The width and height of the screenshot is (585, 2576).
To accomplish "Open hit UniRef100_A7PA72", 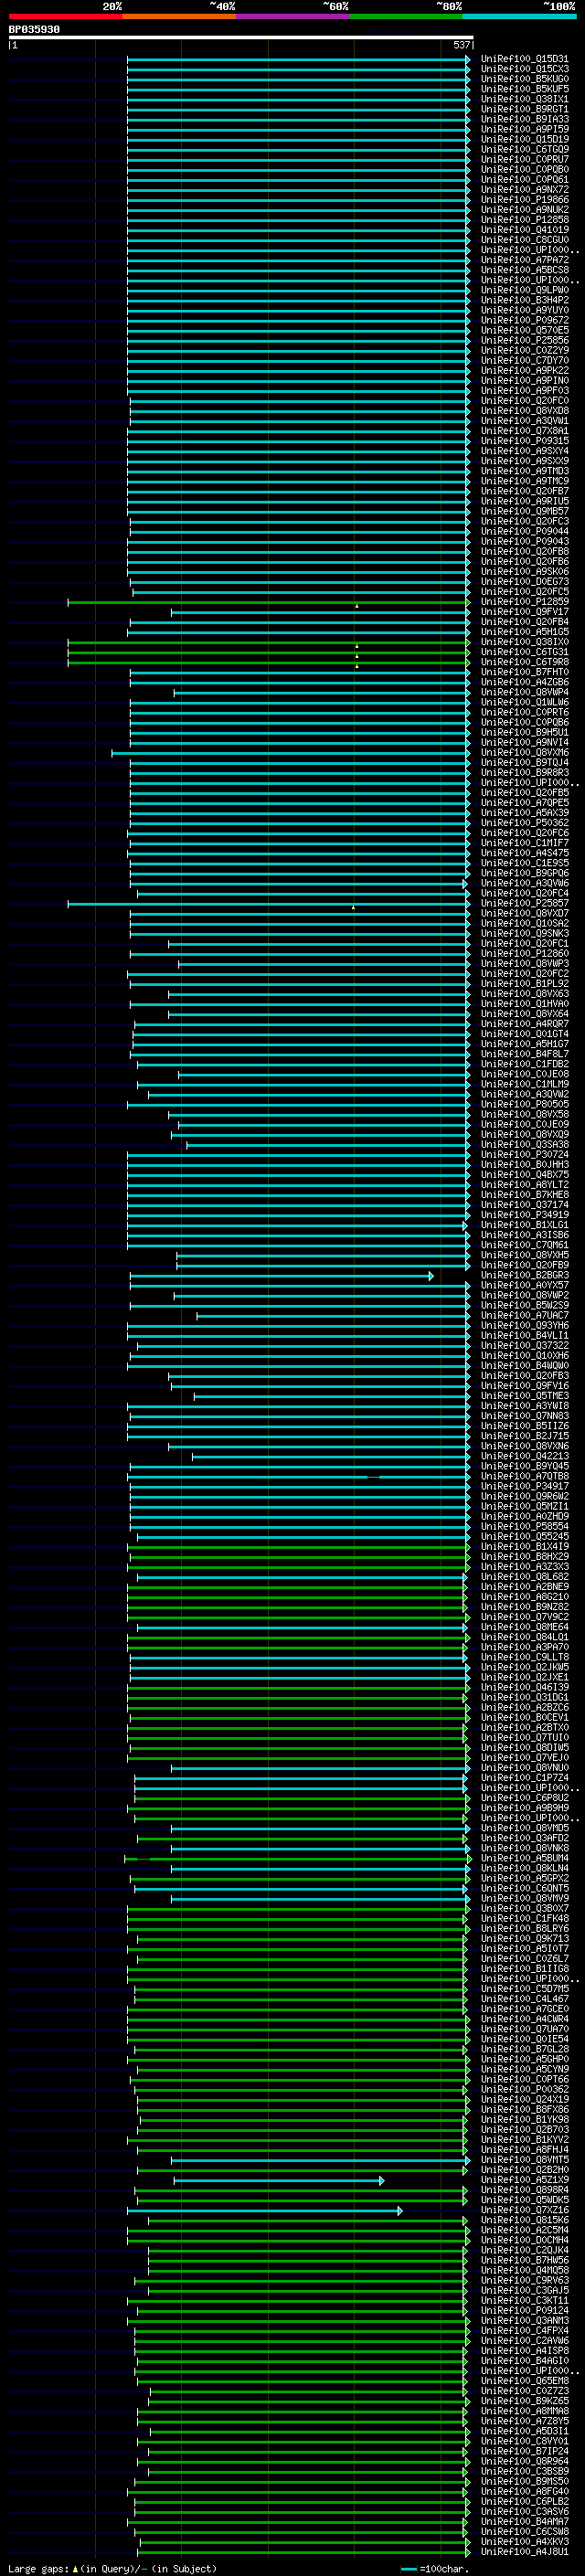I will pyautogui.click(x=524, y=260).
